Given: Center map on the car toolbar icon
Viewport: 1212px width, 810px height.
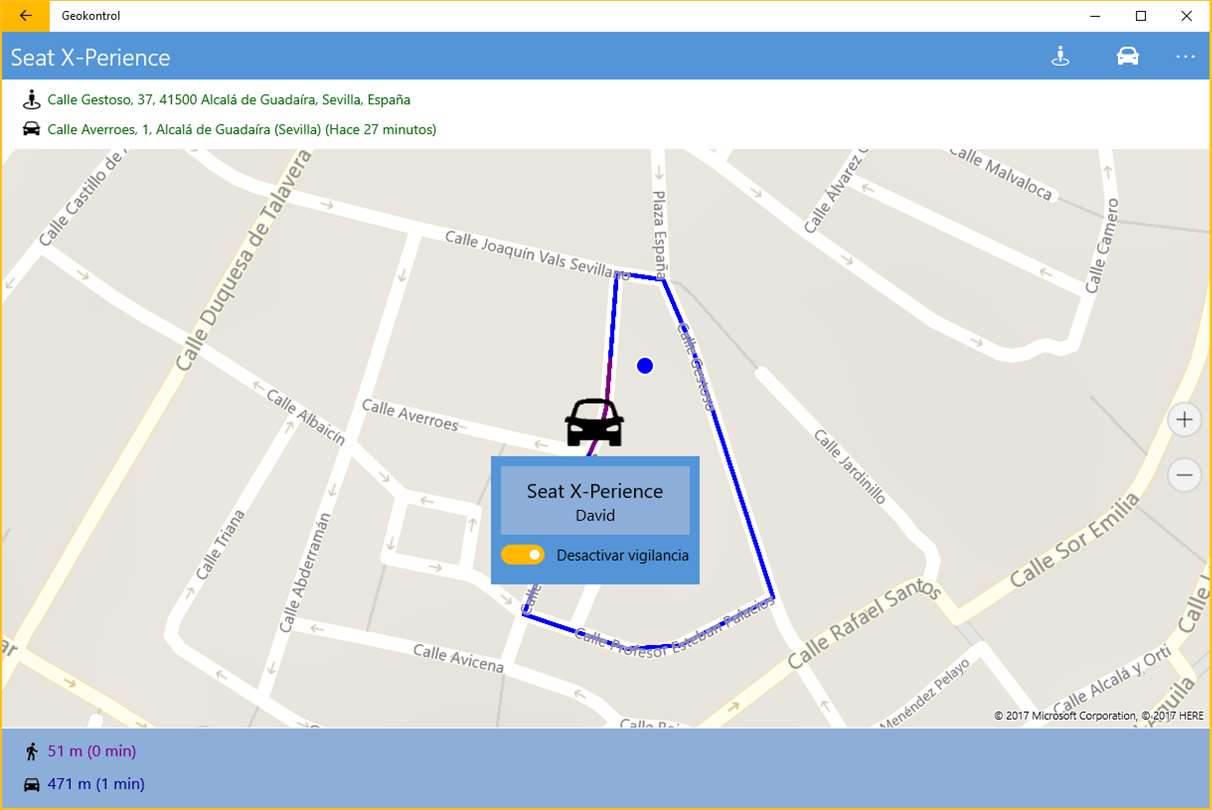Looking at the screenshot, I should coord(1127,57).
